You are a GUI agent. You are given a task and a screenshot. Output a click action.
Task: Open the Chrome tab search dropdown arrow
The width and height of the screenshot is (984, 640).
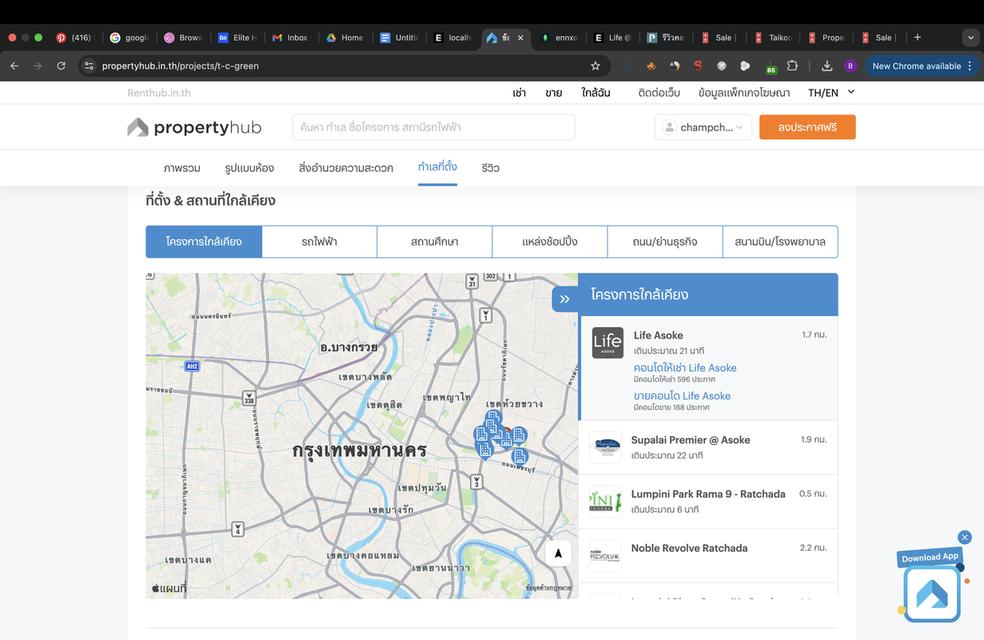point(969,37)
